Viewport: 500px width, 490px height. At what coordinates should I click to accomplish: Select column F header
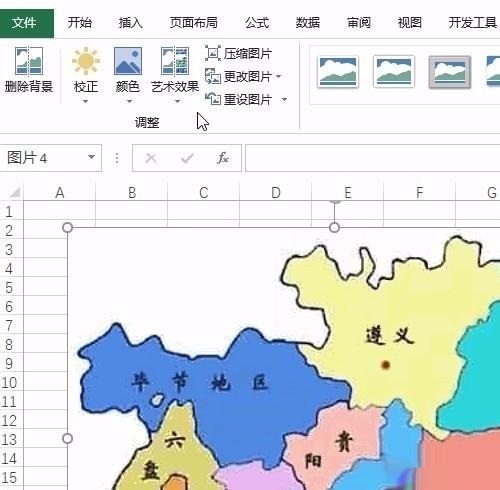[x=420, y=192]
